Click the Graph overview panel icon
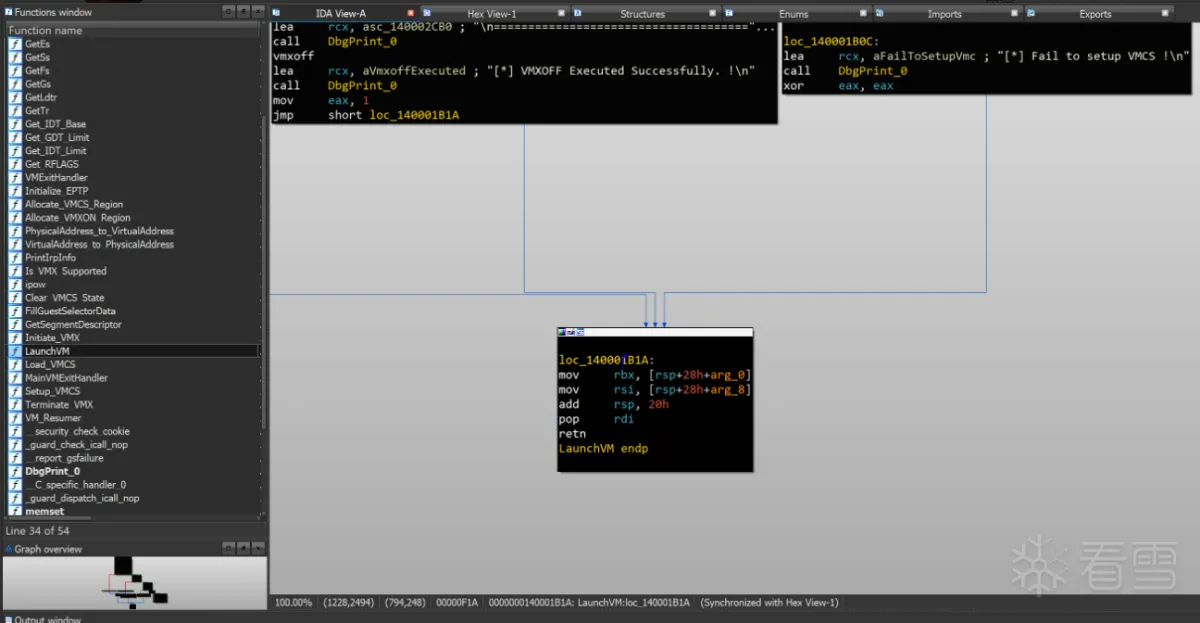The height and width of the screenshot is (623, 1200). click(x=9, y=549)
